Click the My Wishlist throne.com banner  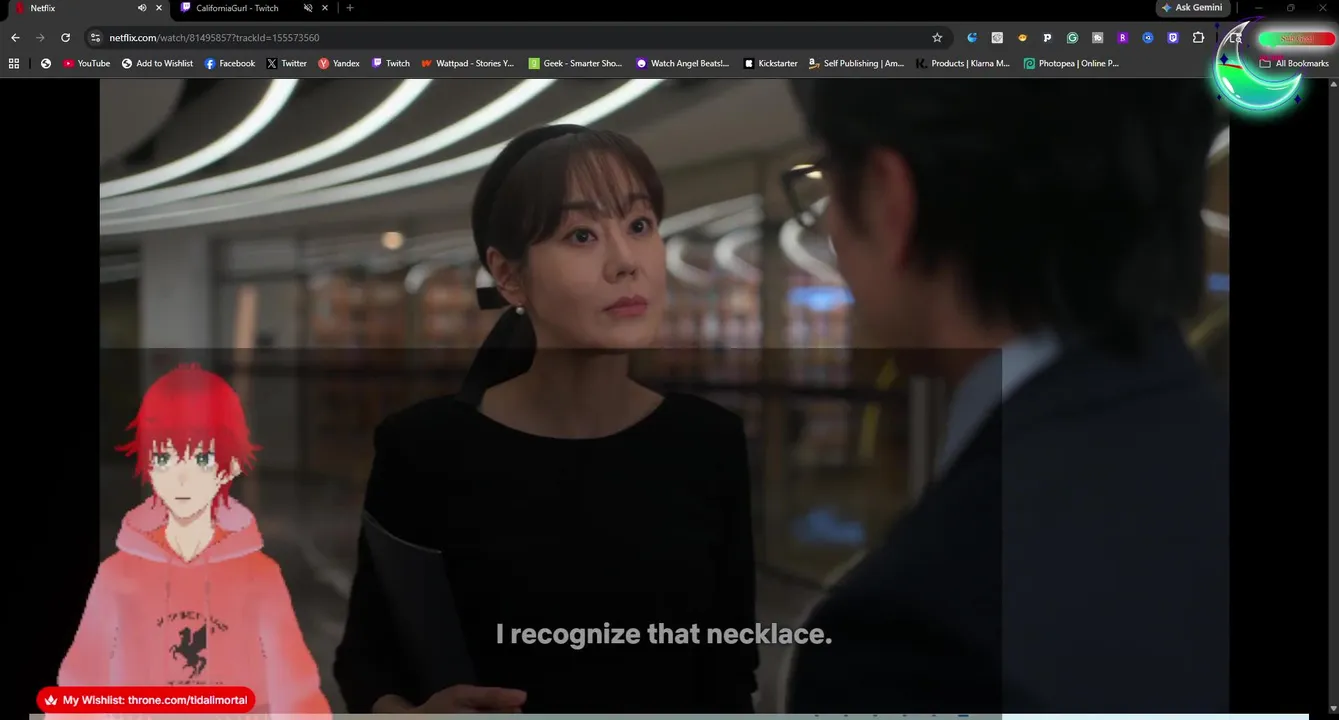click(146, 700)
